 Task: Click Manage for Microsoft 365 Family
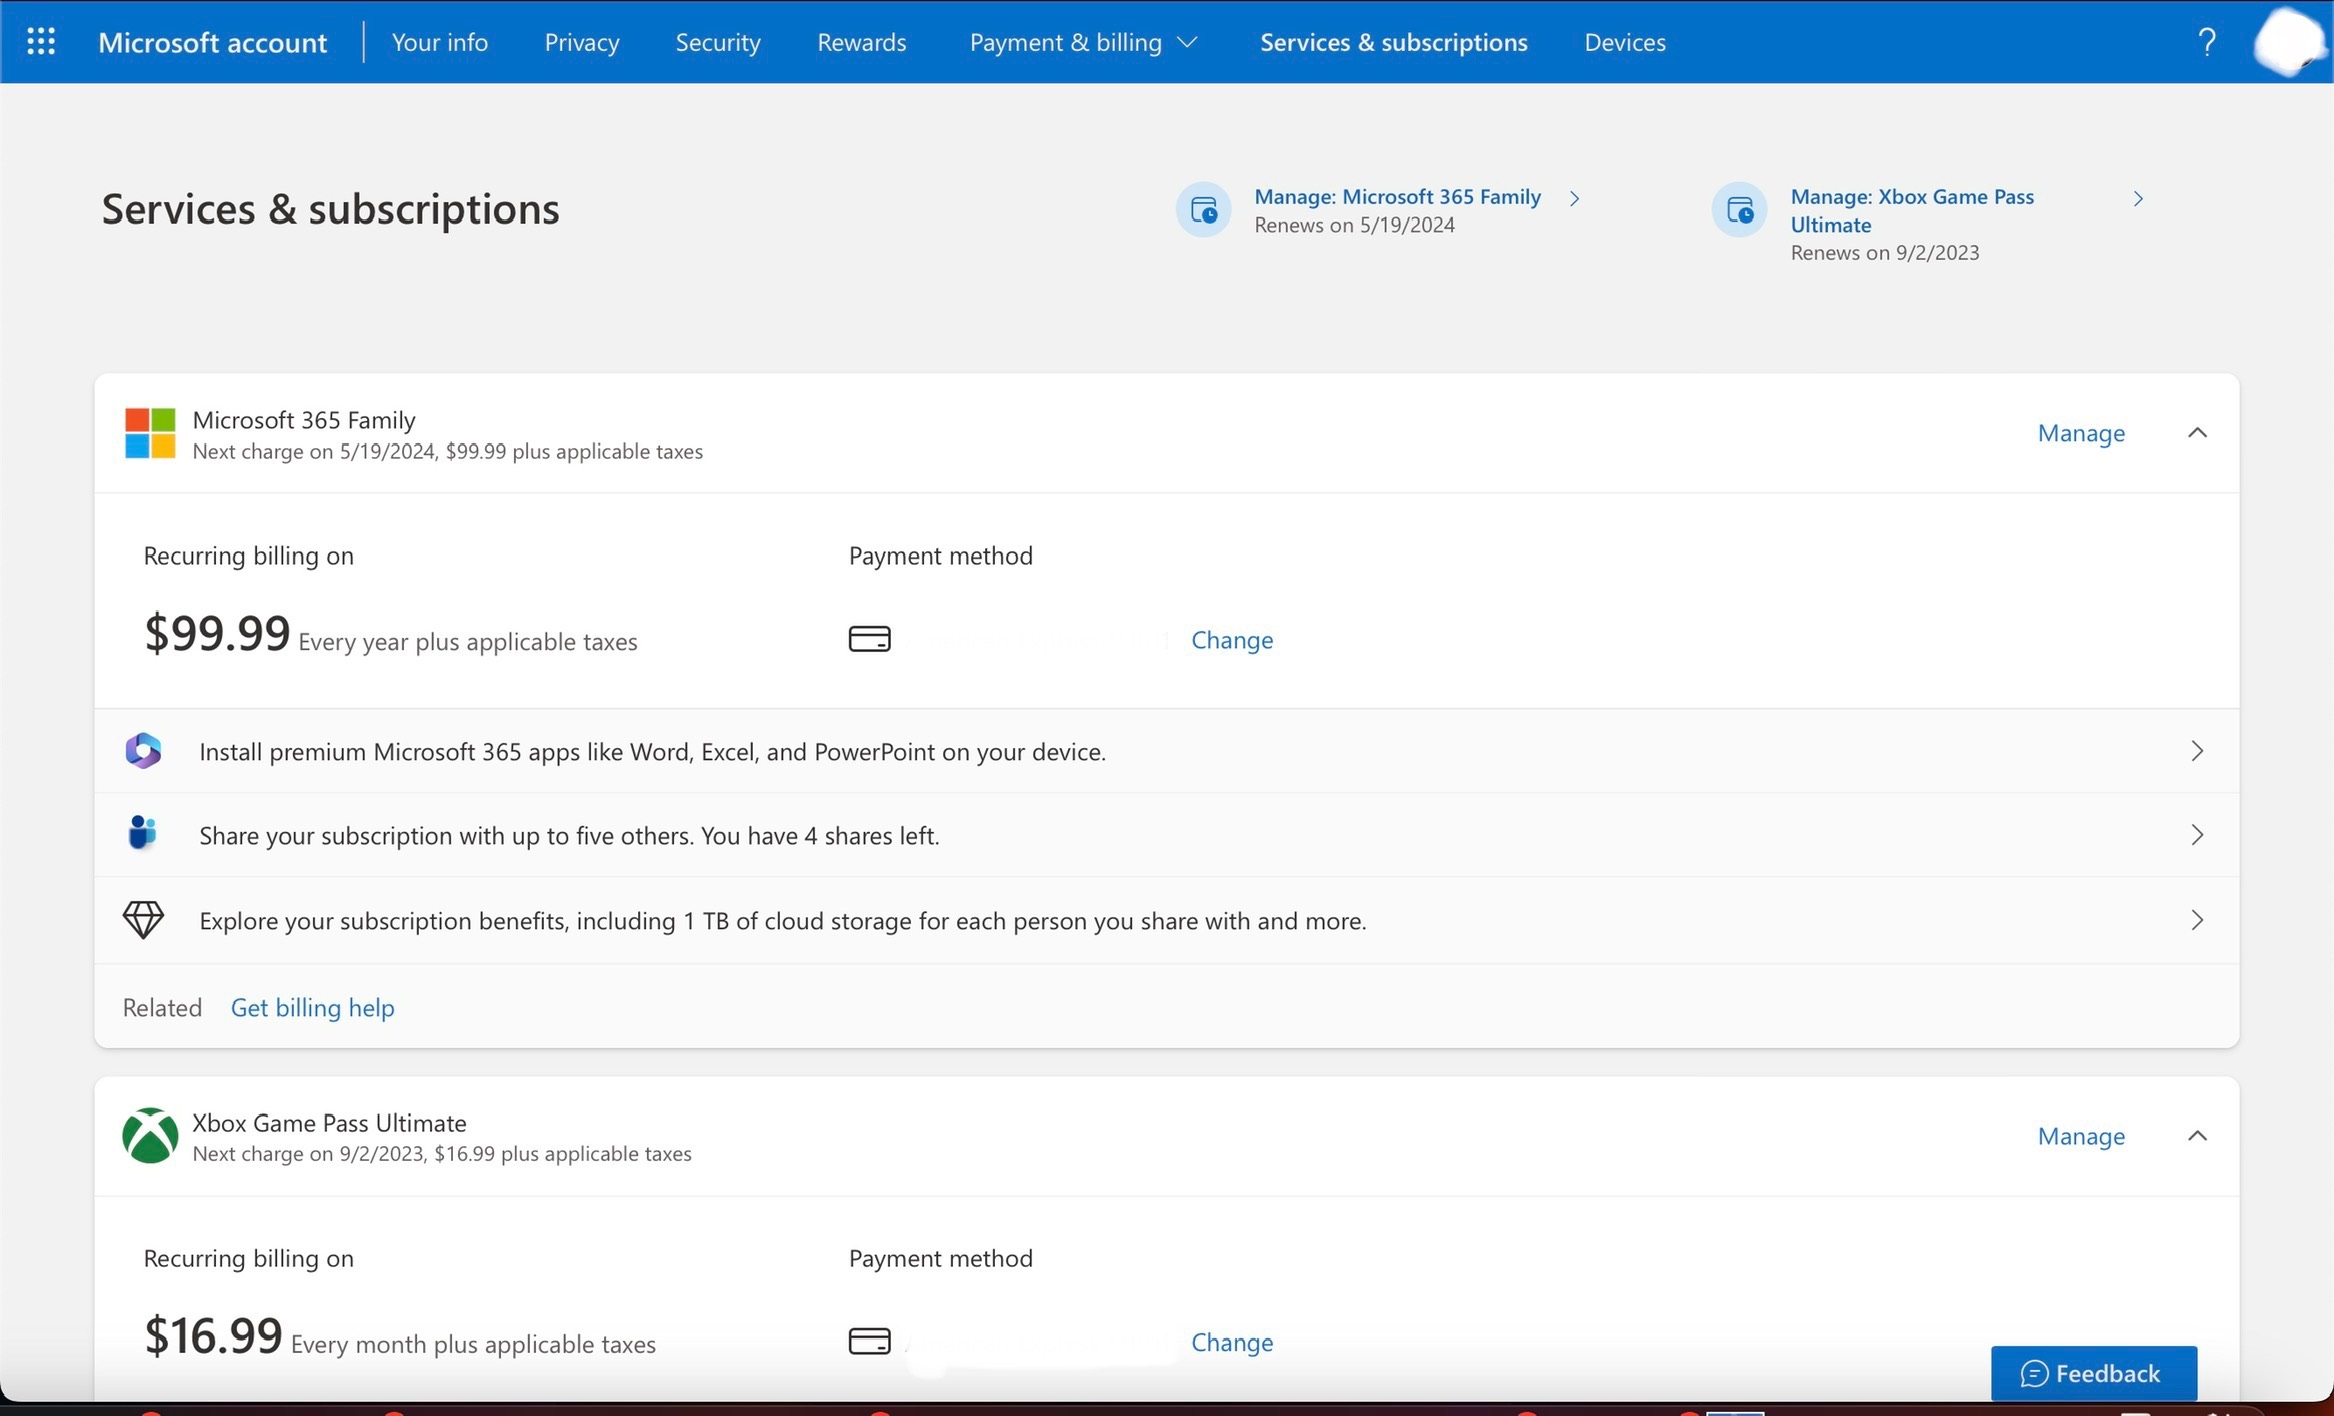pyautogui.click(x=2081, y=433)
